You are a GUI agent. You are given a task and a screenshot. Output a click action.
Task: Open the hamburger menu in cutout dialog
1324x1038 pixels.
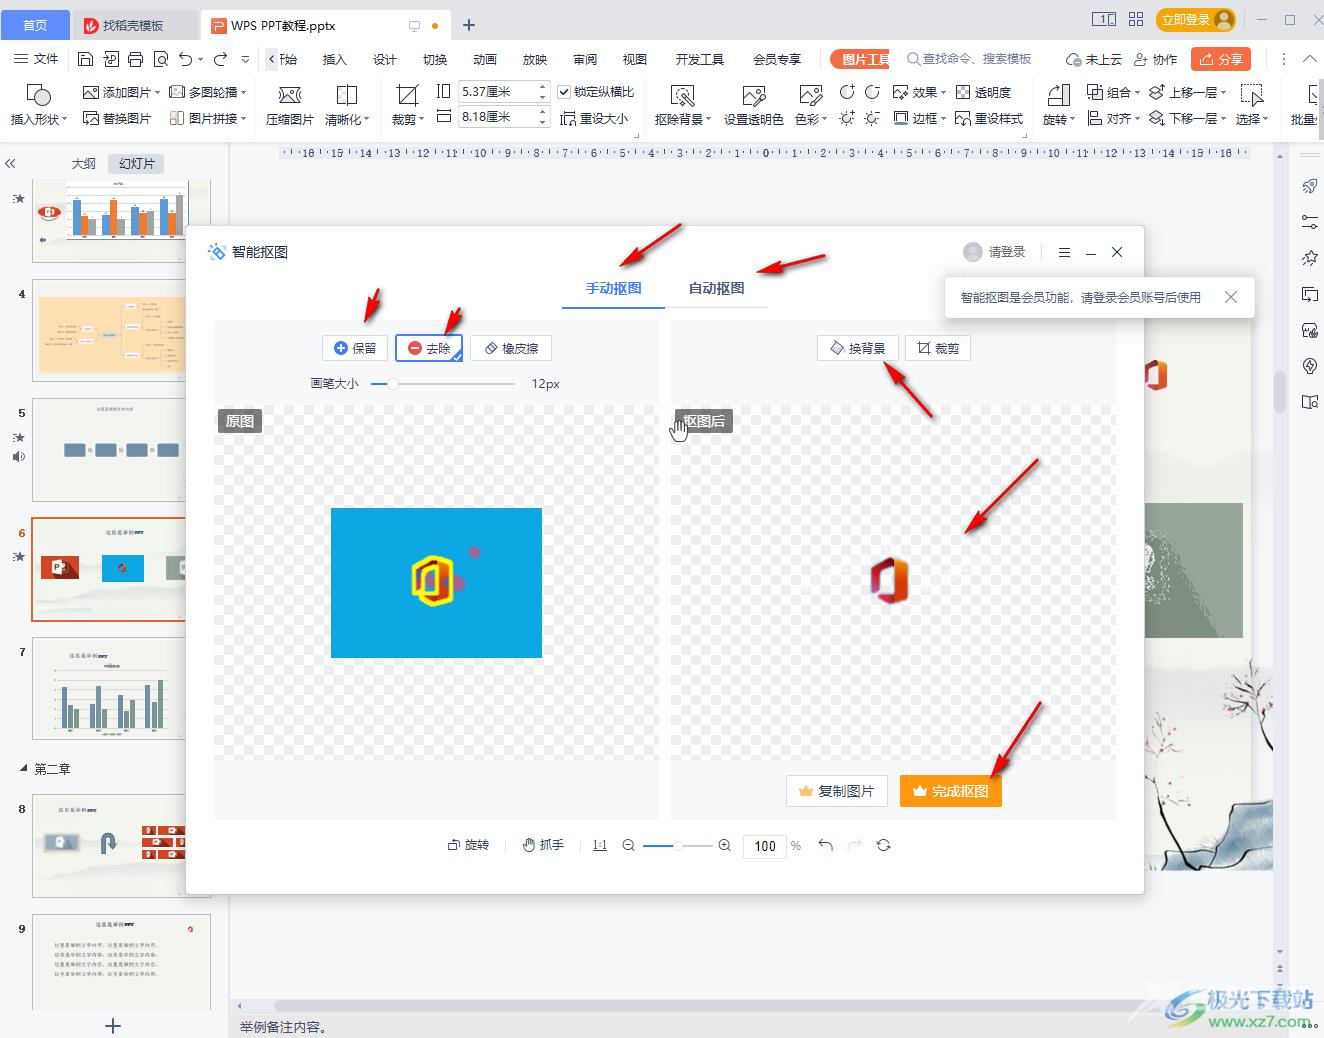click(x=1065, y=252)
